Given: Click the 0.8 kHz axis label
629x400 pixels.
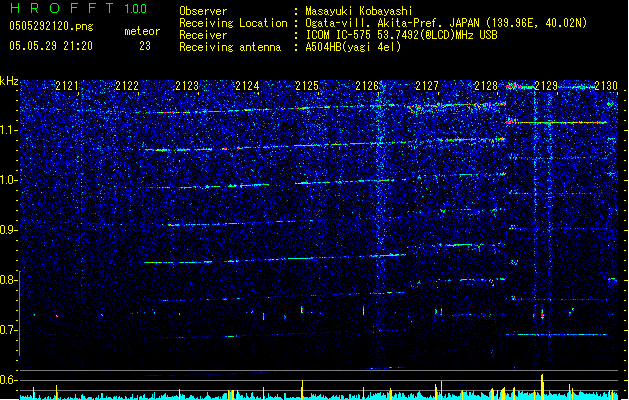Looking at the screenshot, I should pyautogui.click(x=8, y=280).
